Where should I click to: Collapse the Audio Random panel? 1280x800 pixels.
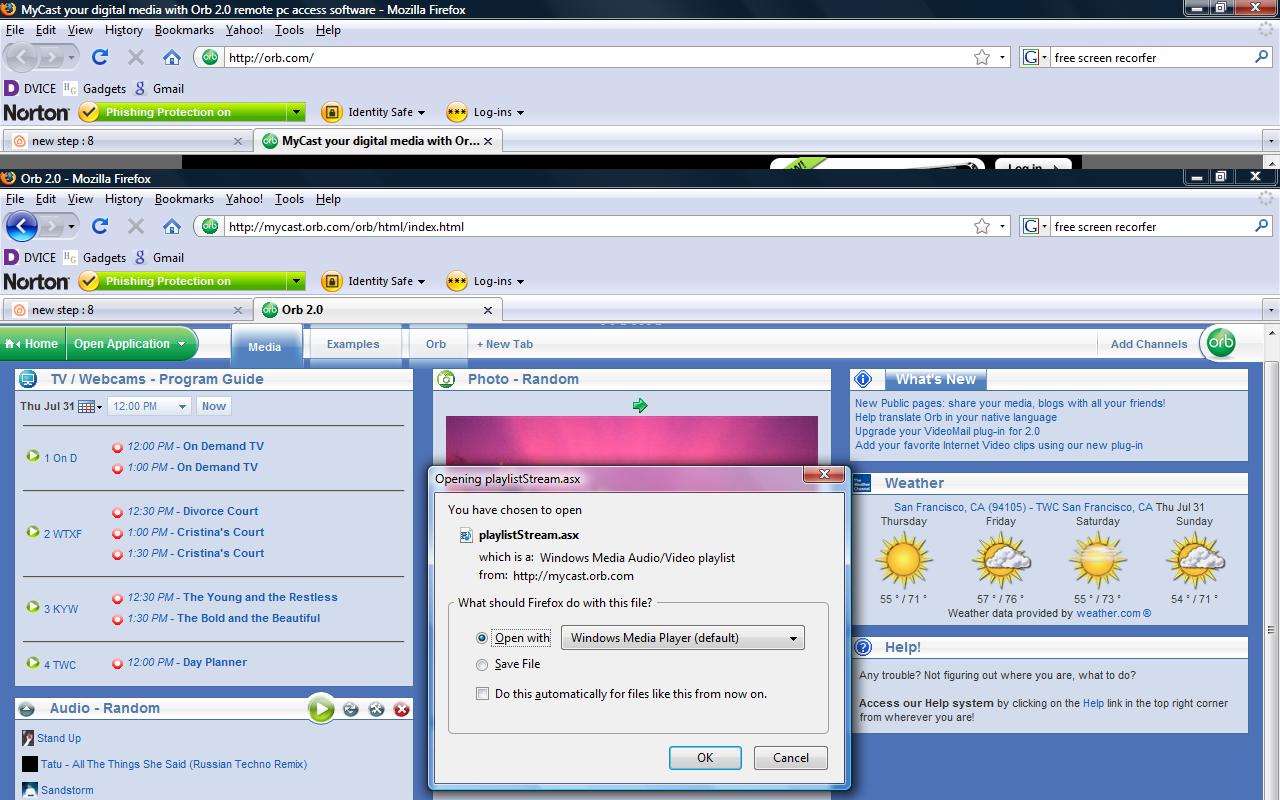click(28, 709)
